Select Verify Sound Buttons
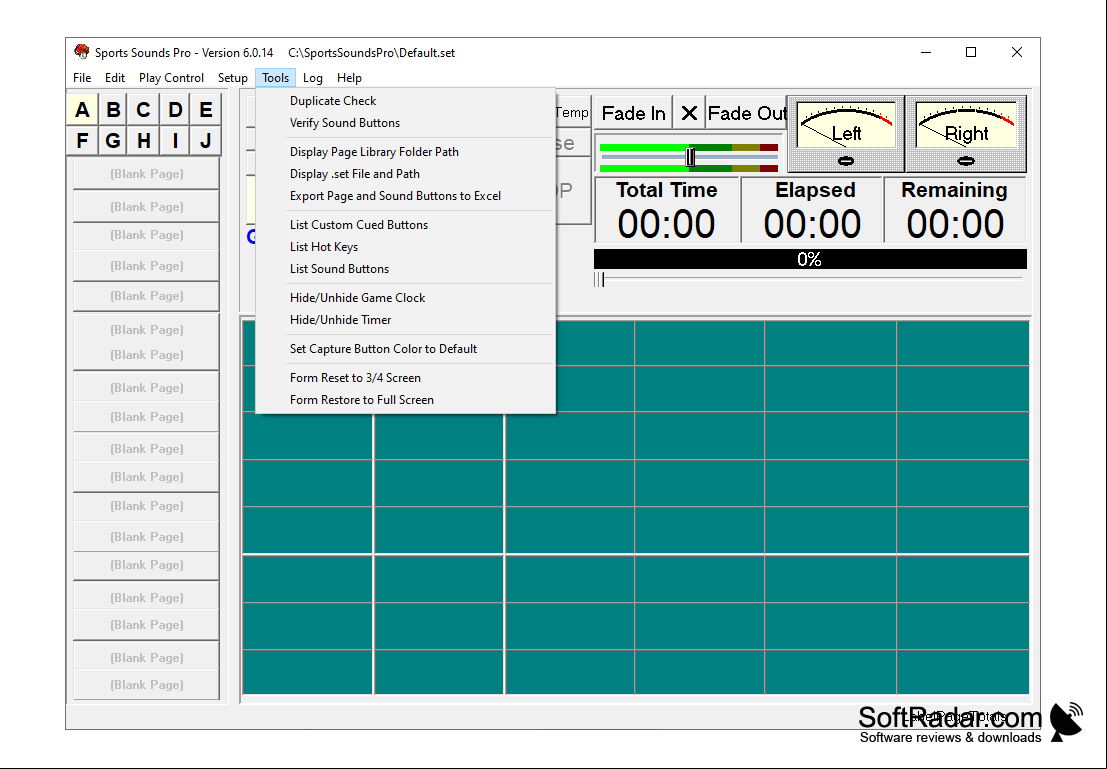1107x769 pixels. [405, 123]
